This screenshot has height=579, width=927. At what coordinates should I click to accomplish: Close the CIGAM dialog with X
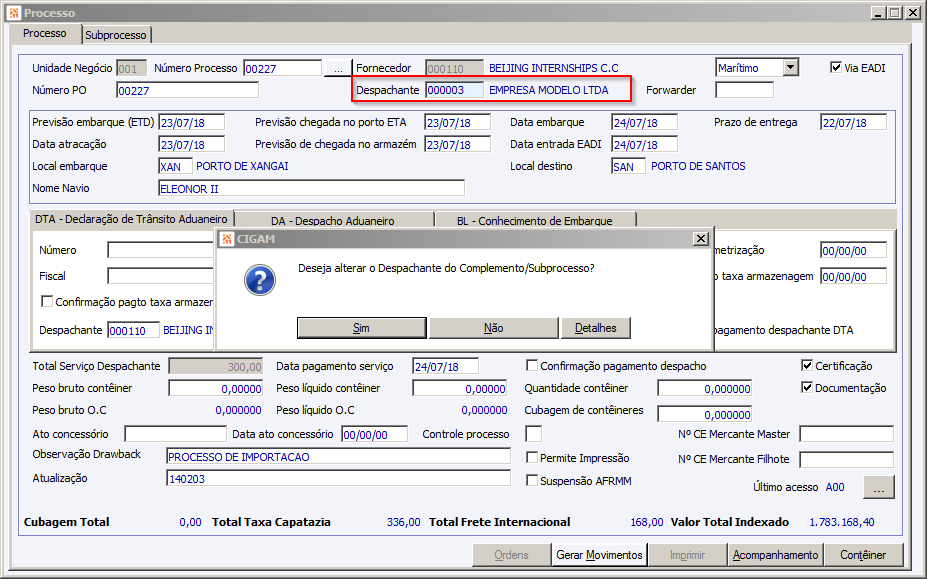[701, 238]
